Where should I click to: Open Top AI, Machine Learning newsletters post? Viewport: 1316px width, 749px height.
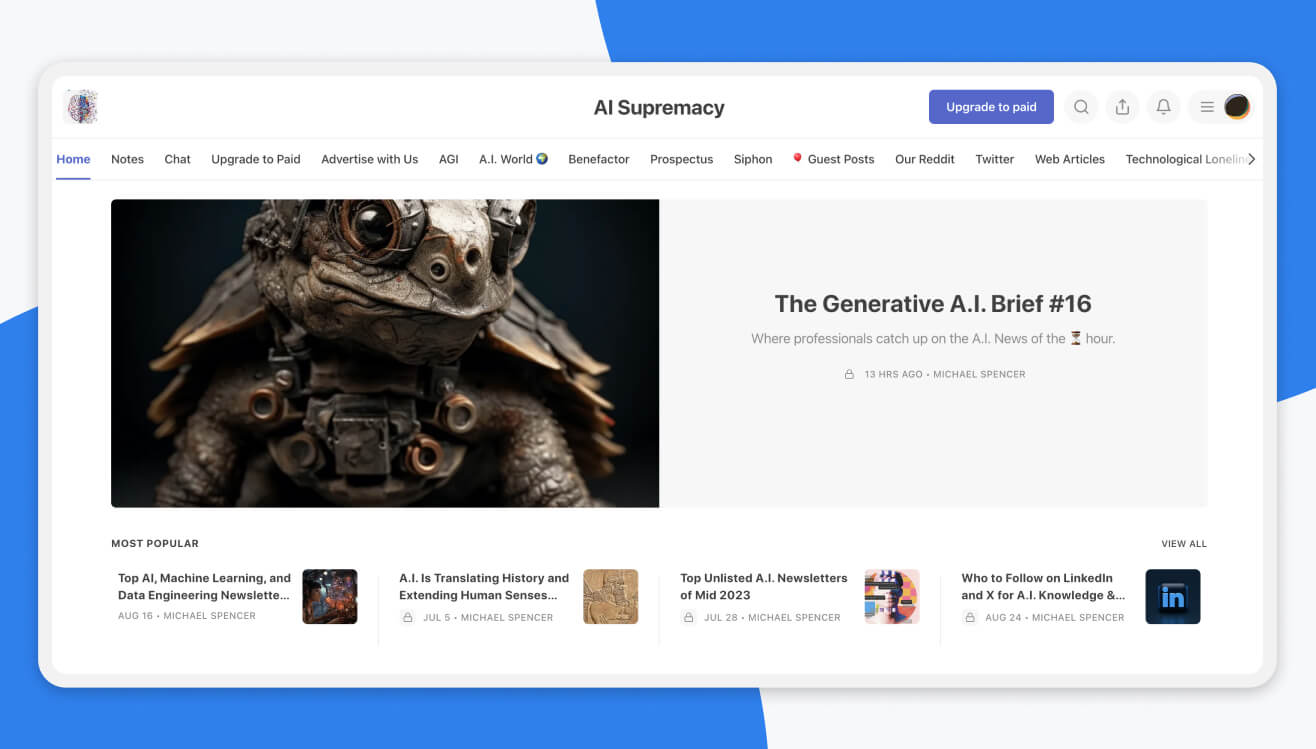(x=204, y=586)
